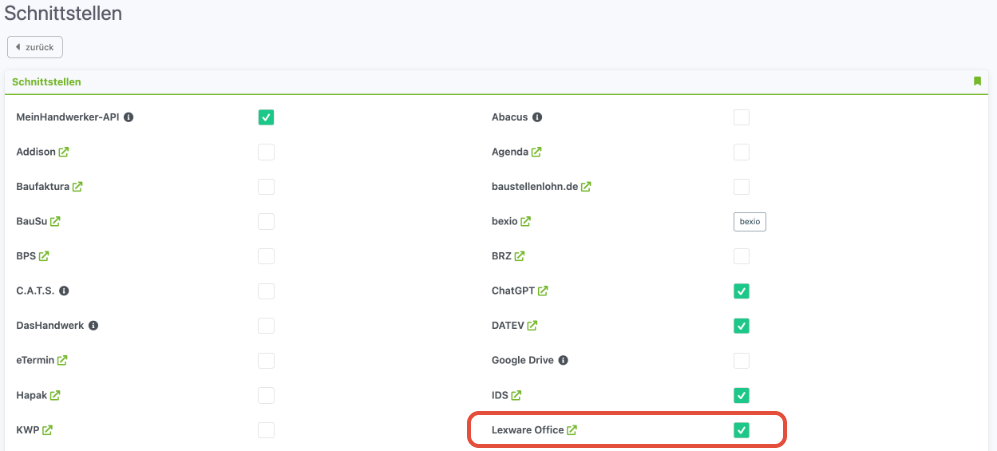997x451 pixels.
Task: Open eTermin external link icon
Action: [62, 360]
